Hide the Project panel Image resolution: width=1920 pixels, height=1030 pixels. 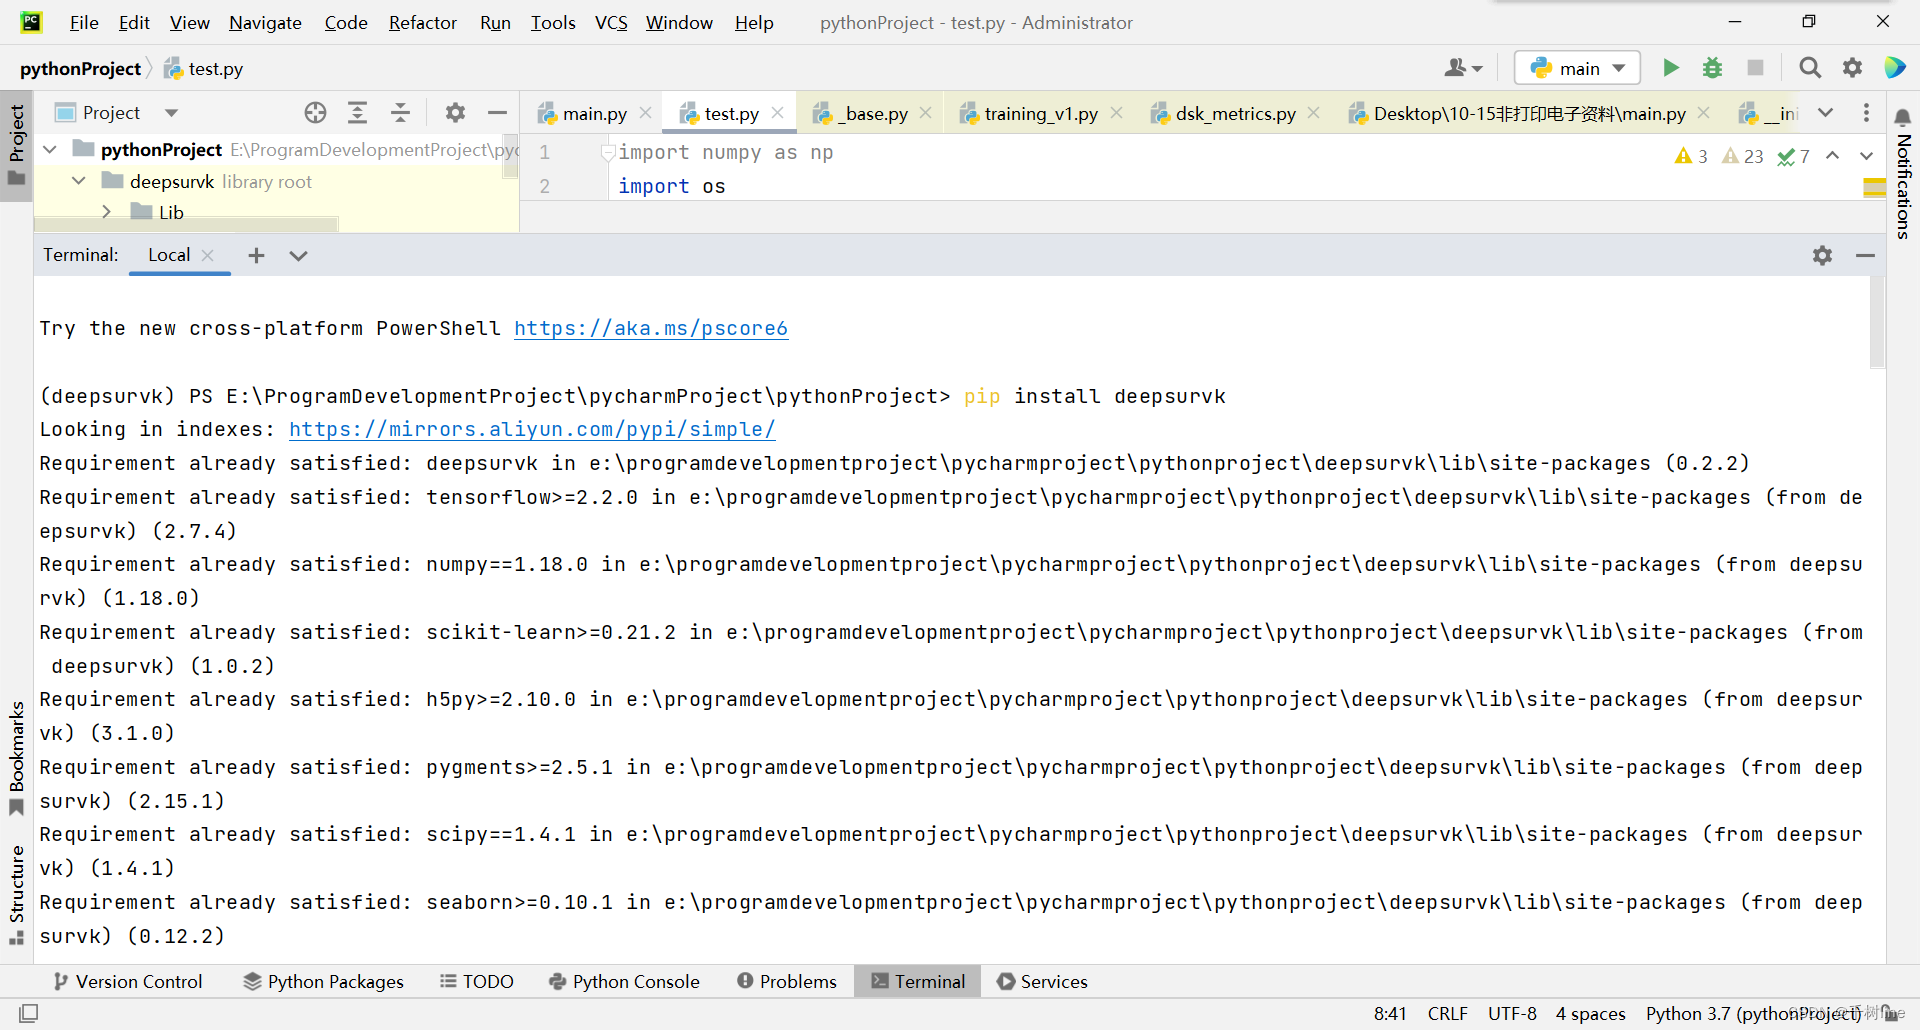497,113
